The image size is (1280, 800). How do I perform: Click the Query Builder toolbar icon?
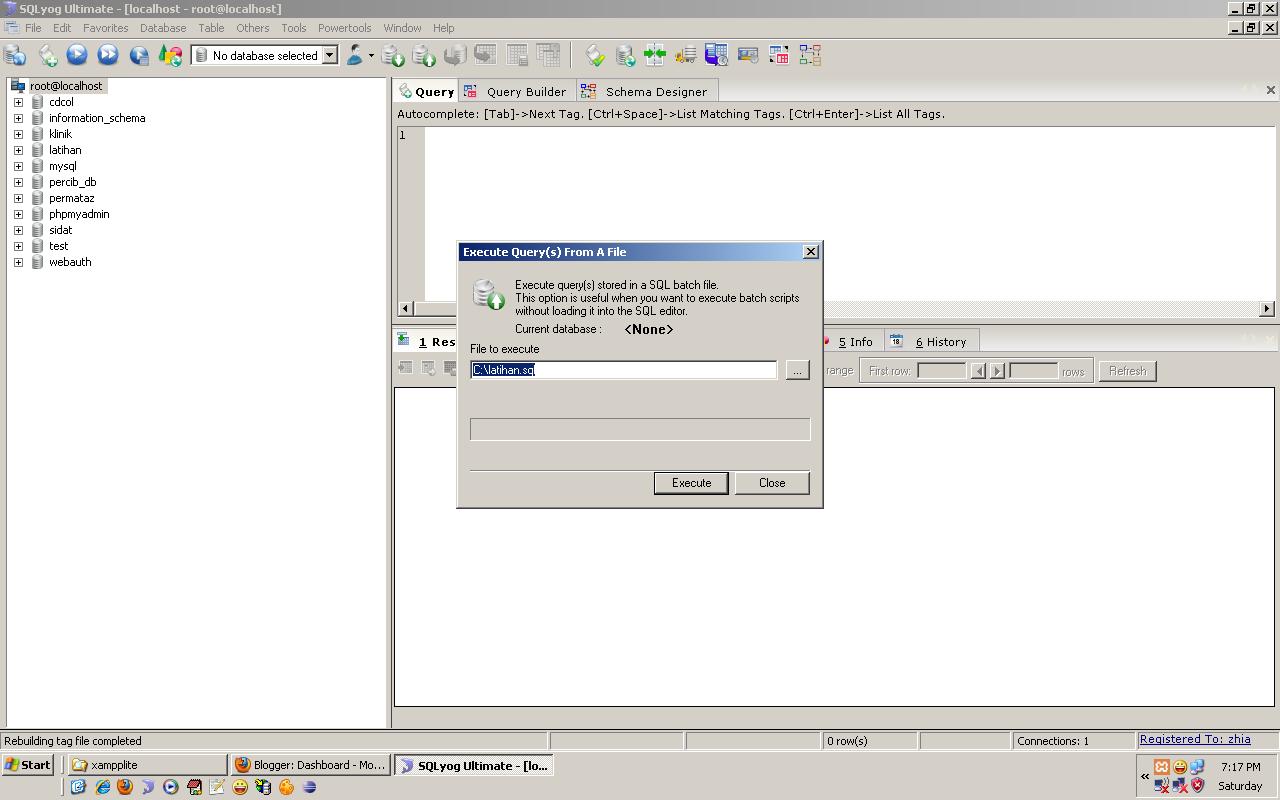click(x=779, y=56)
